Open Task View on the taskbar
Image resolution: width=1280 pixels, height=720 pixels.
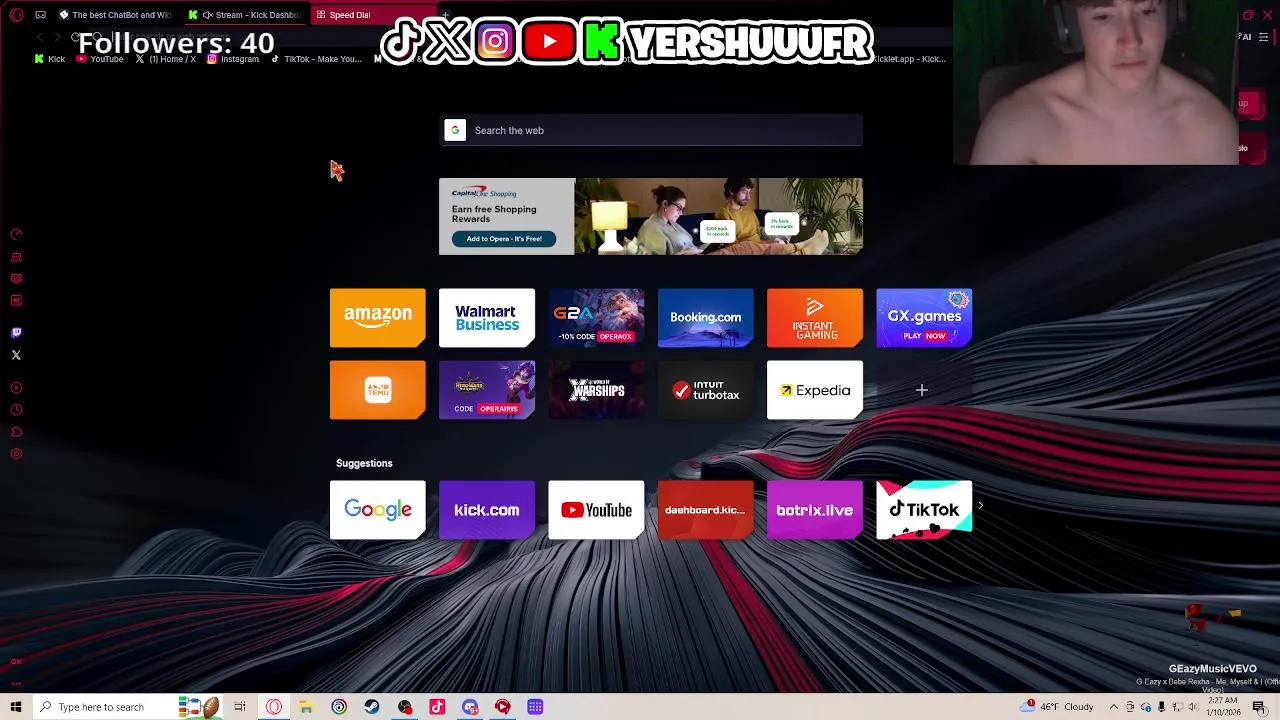240,707
